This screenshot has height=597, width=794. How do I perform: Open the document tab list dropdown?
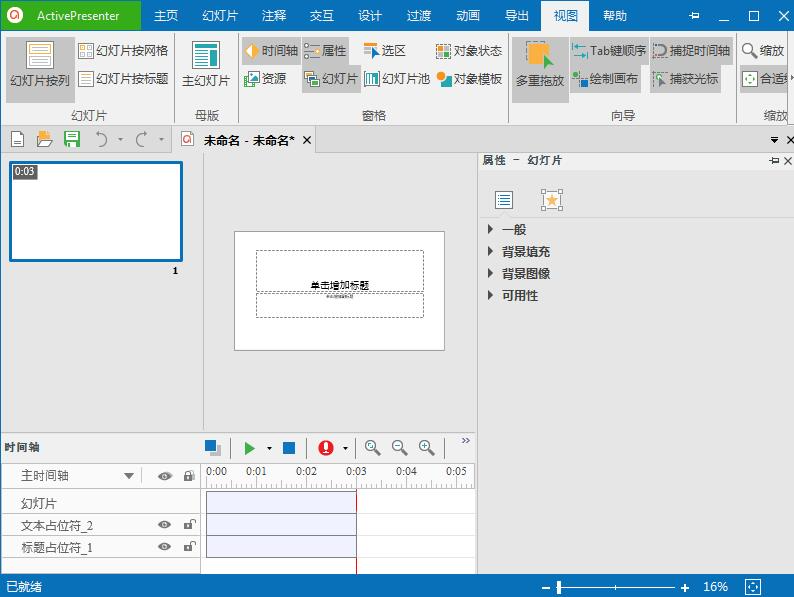point(774,140)
